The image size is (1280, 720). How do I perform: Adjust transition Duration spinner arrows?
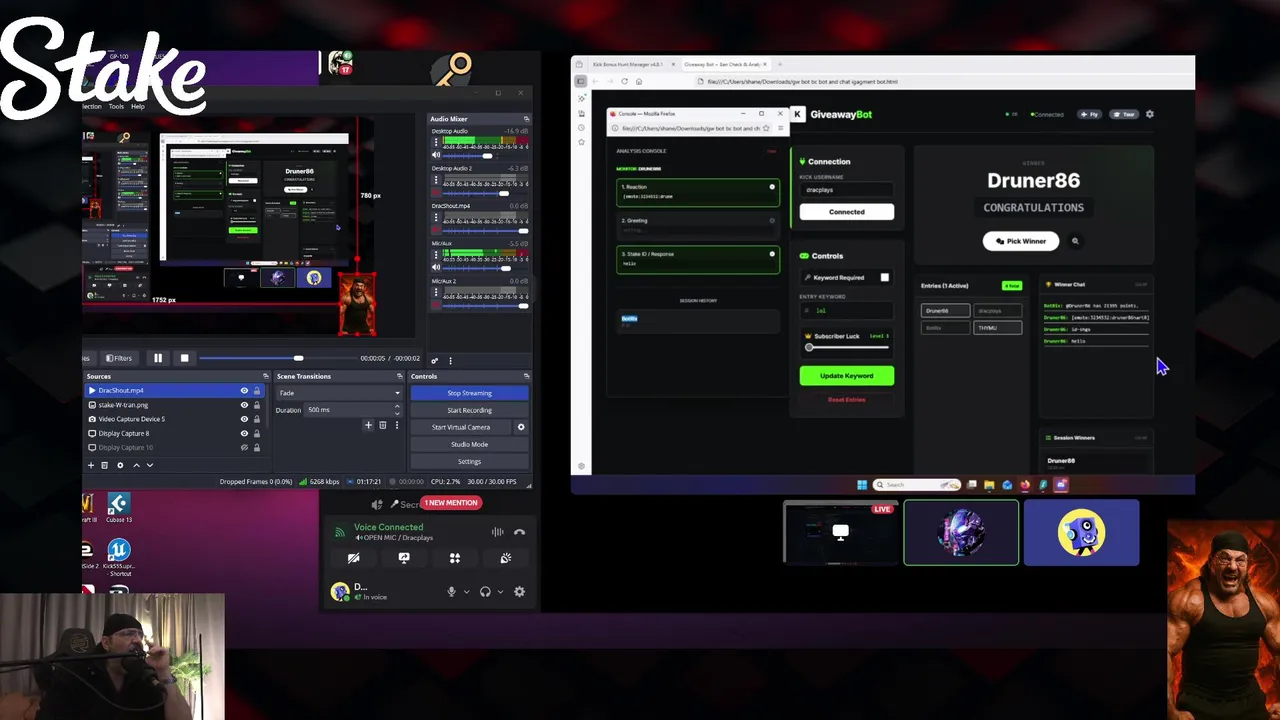pyautogui.click(x=397, y=409)
